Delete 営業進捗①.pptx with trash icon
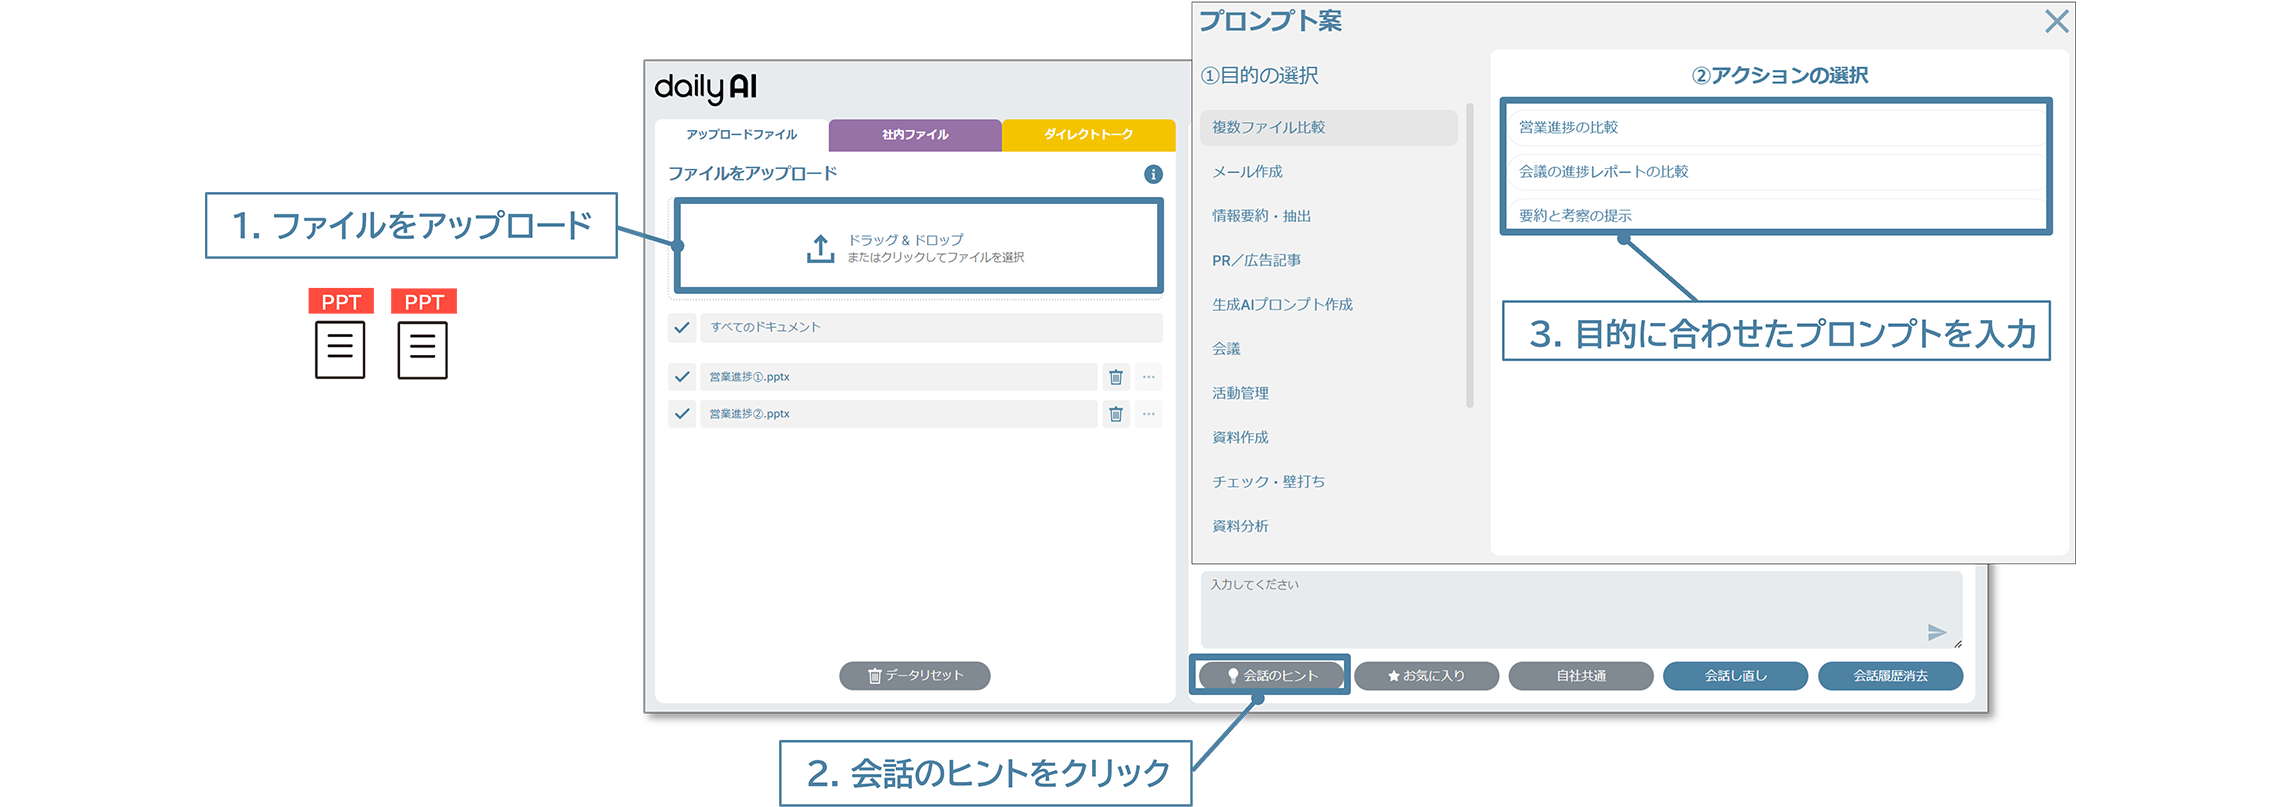Viewport: 2280px width, 807px height. (1116, 377)
